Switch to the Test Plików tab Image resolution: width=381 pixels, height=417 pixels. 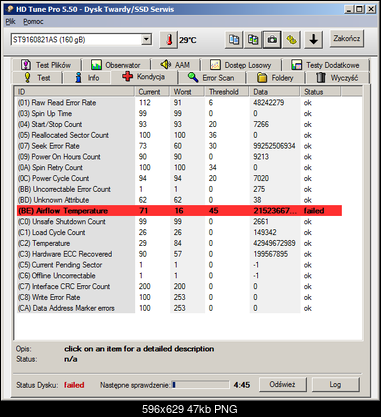click(x=46, y=65)
